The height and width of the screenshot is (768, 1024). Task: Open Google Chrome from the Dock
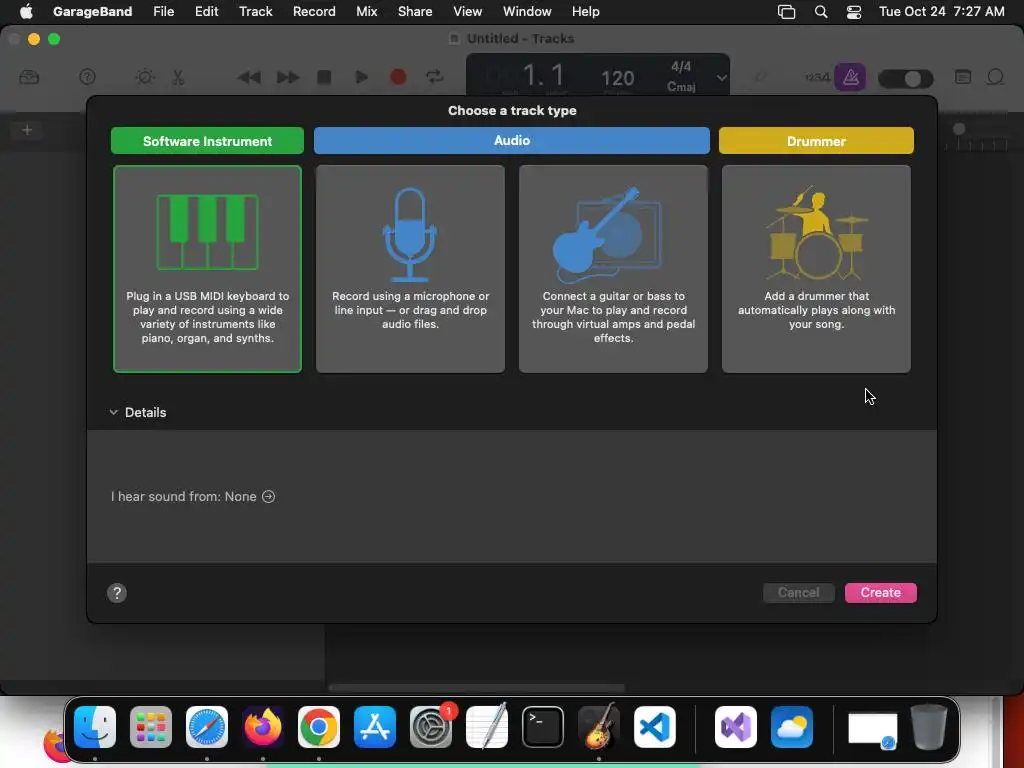tap(319, 727)
